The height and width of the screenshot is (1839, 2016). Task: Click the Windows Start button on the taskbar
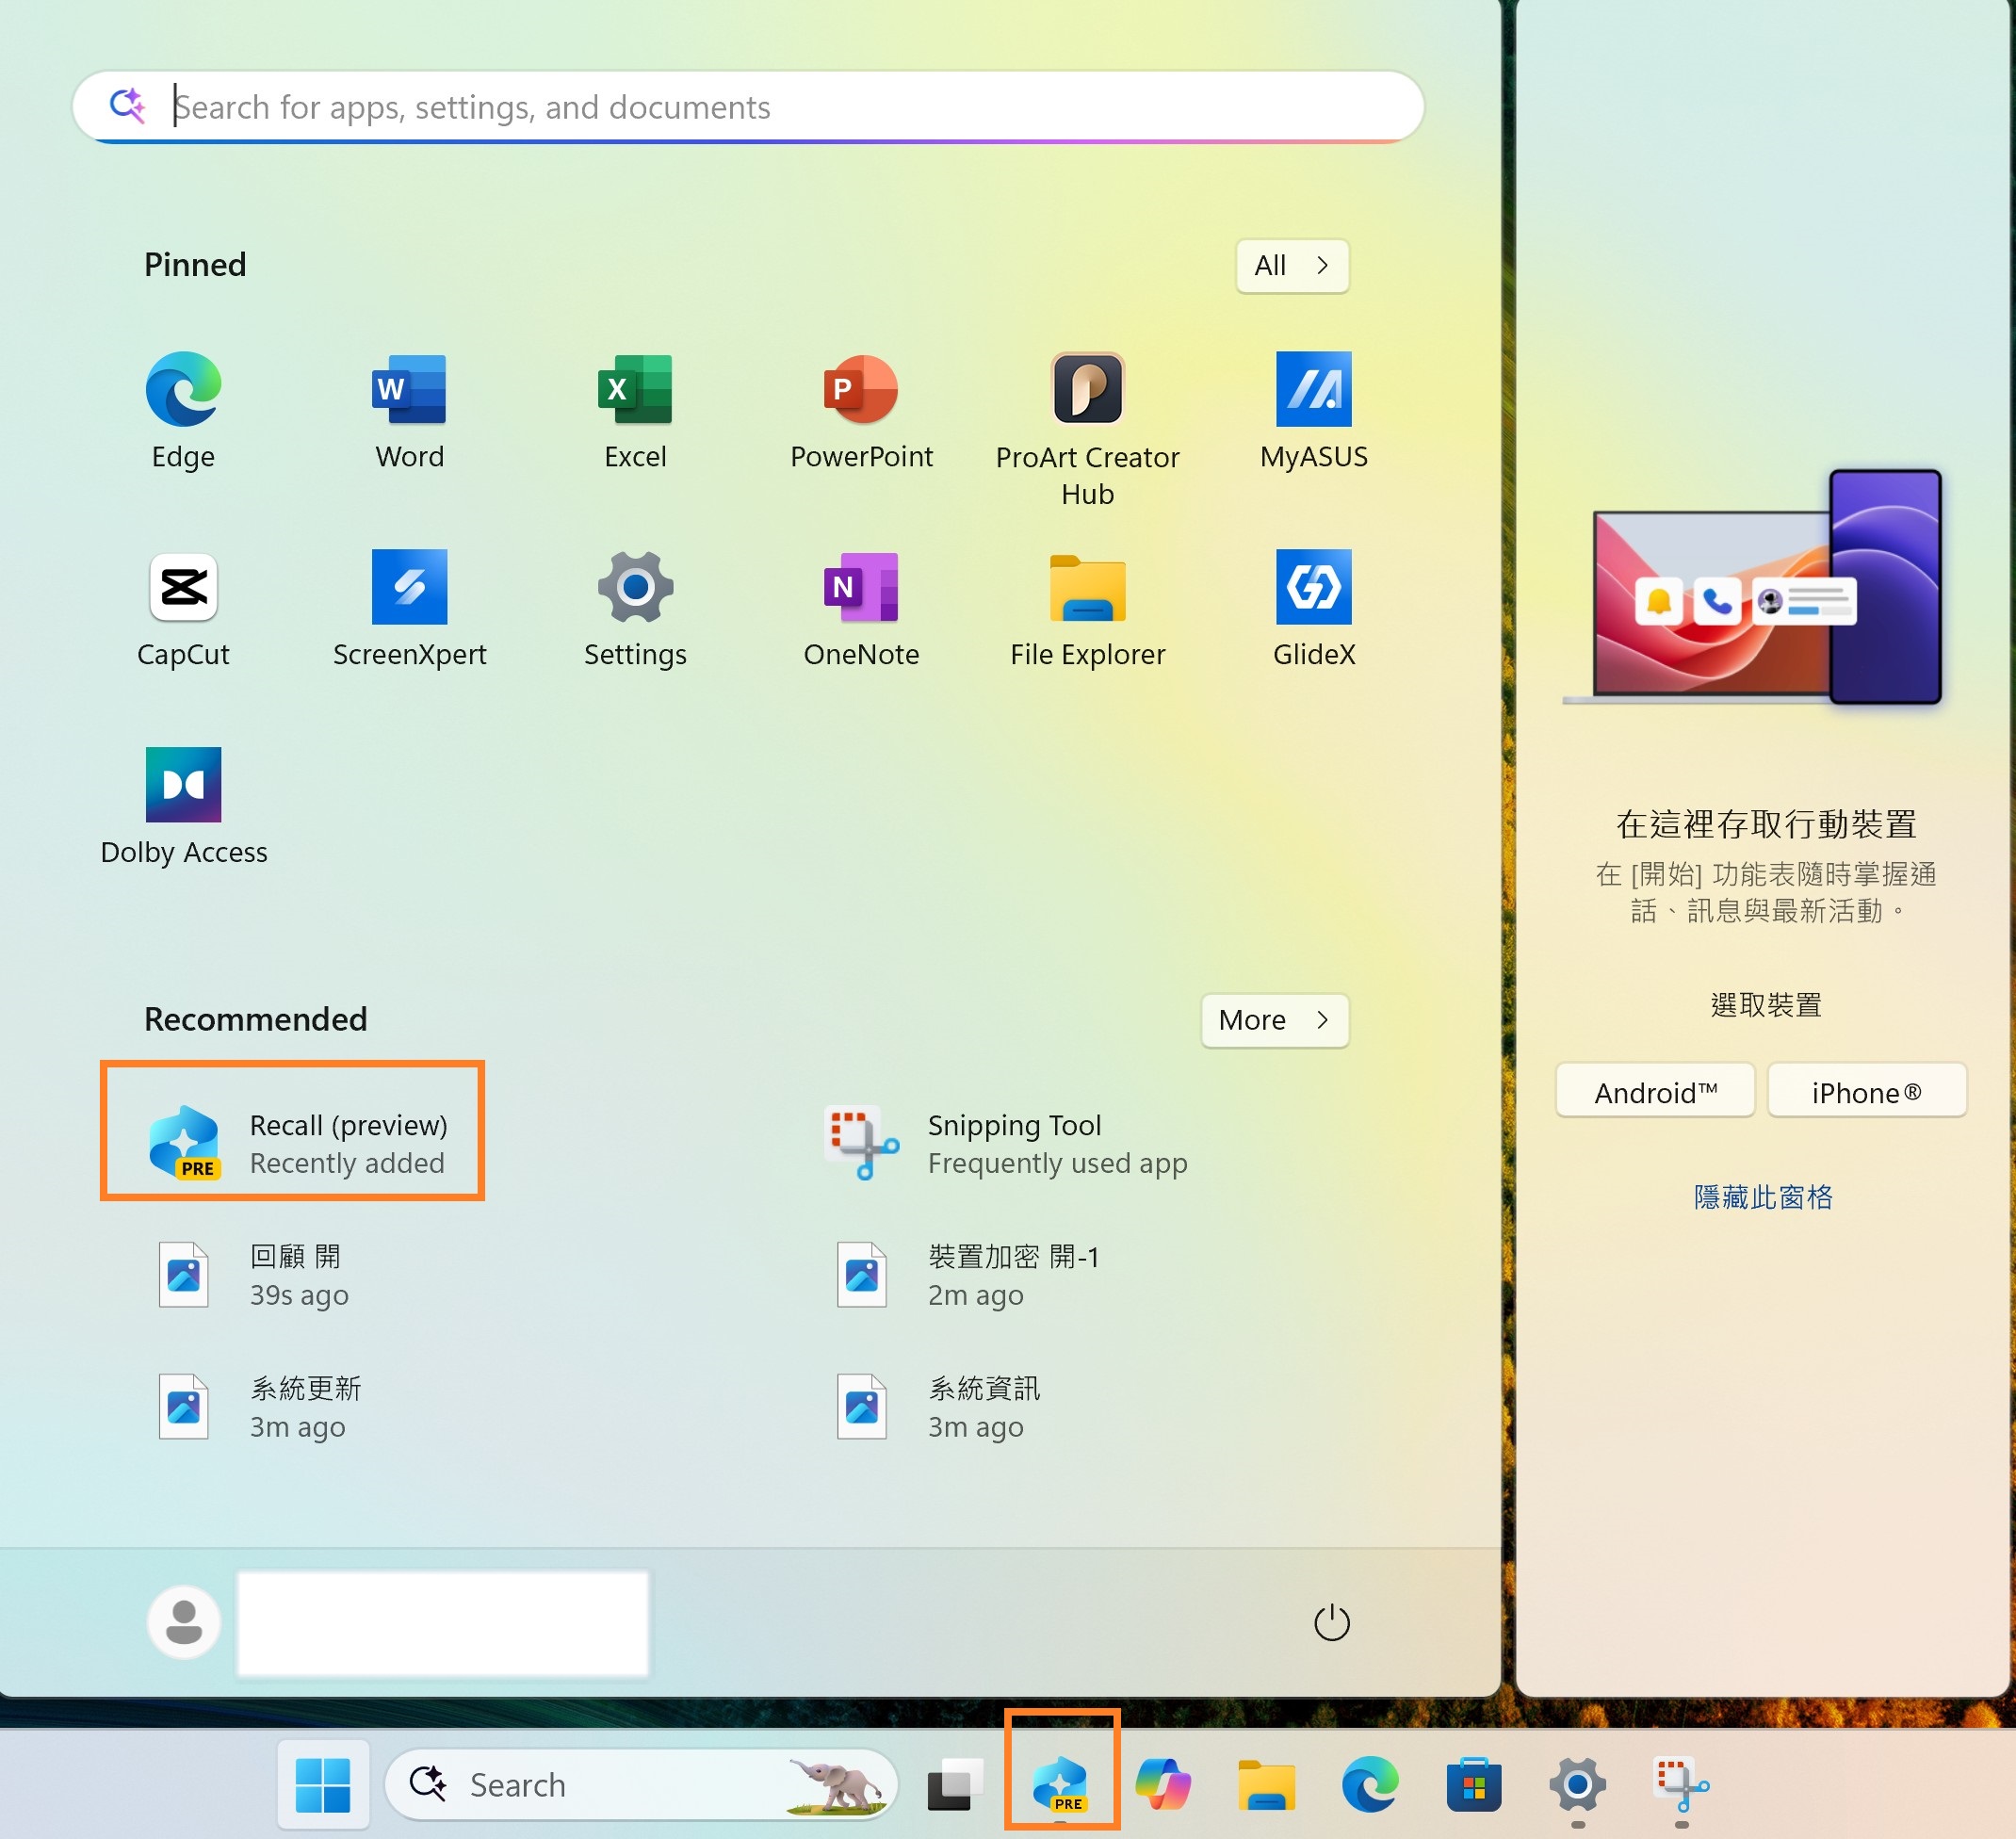pyautogui.click(x=323, y=1784)
